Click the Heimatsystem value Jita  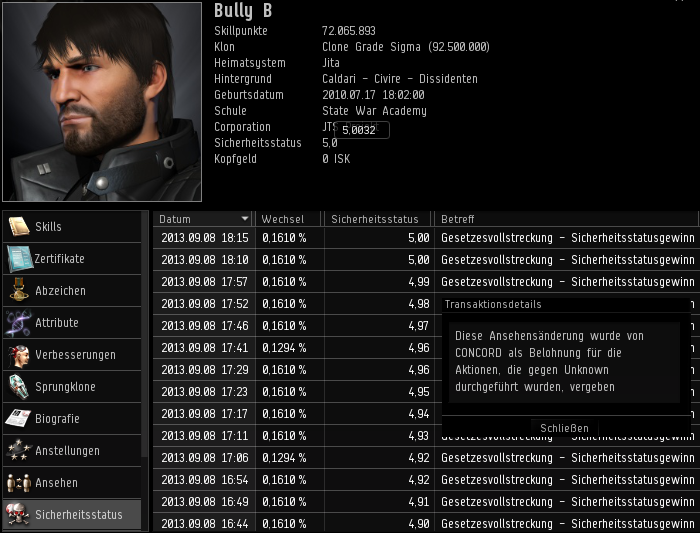point(331,62)
